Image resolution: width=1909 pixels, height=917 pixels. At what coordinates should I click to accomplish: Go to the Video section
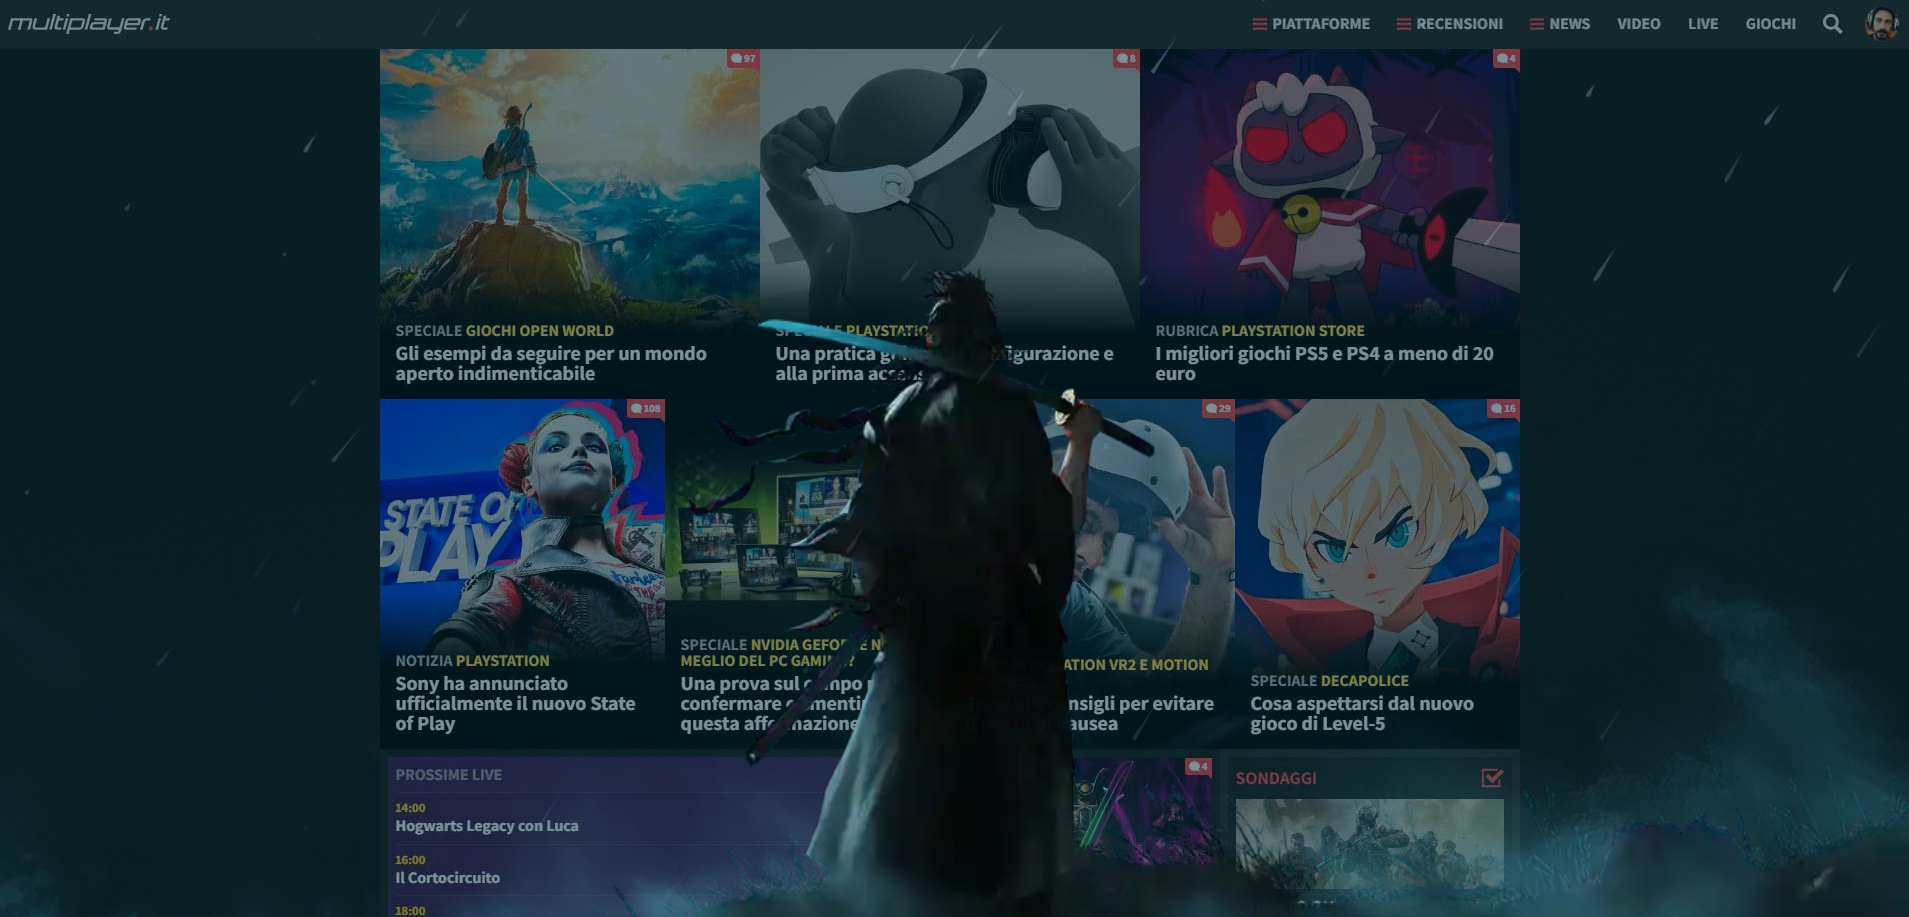pos(1638,24)
